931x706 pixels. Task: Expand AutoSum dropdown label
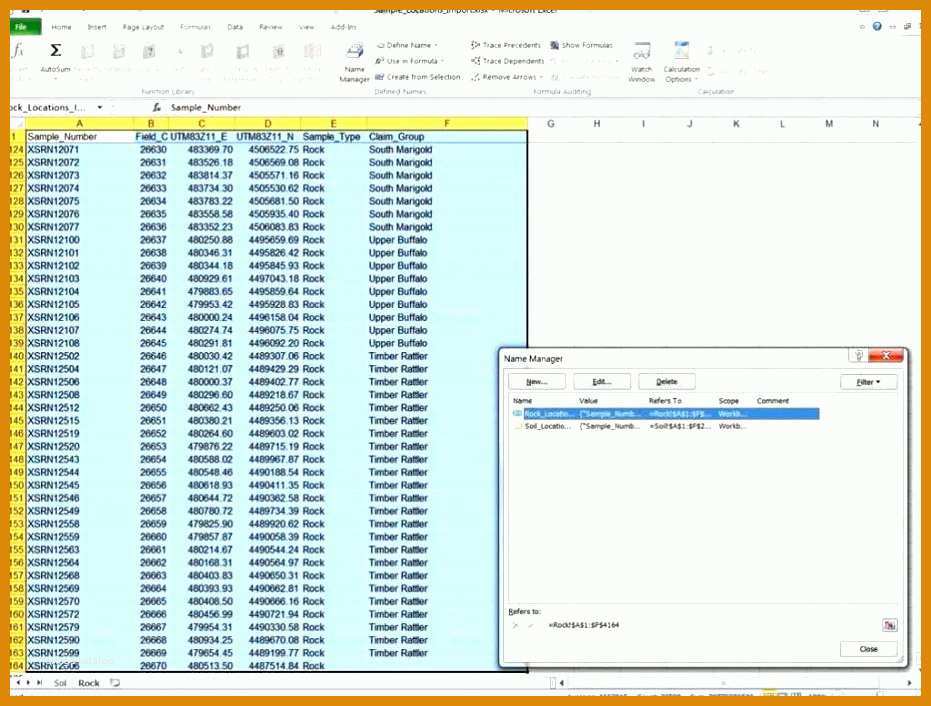55,69
